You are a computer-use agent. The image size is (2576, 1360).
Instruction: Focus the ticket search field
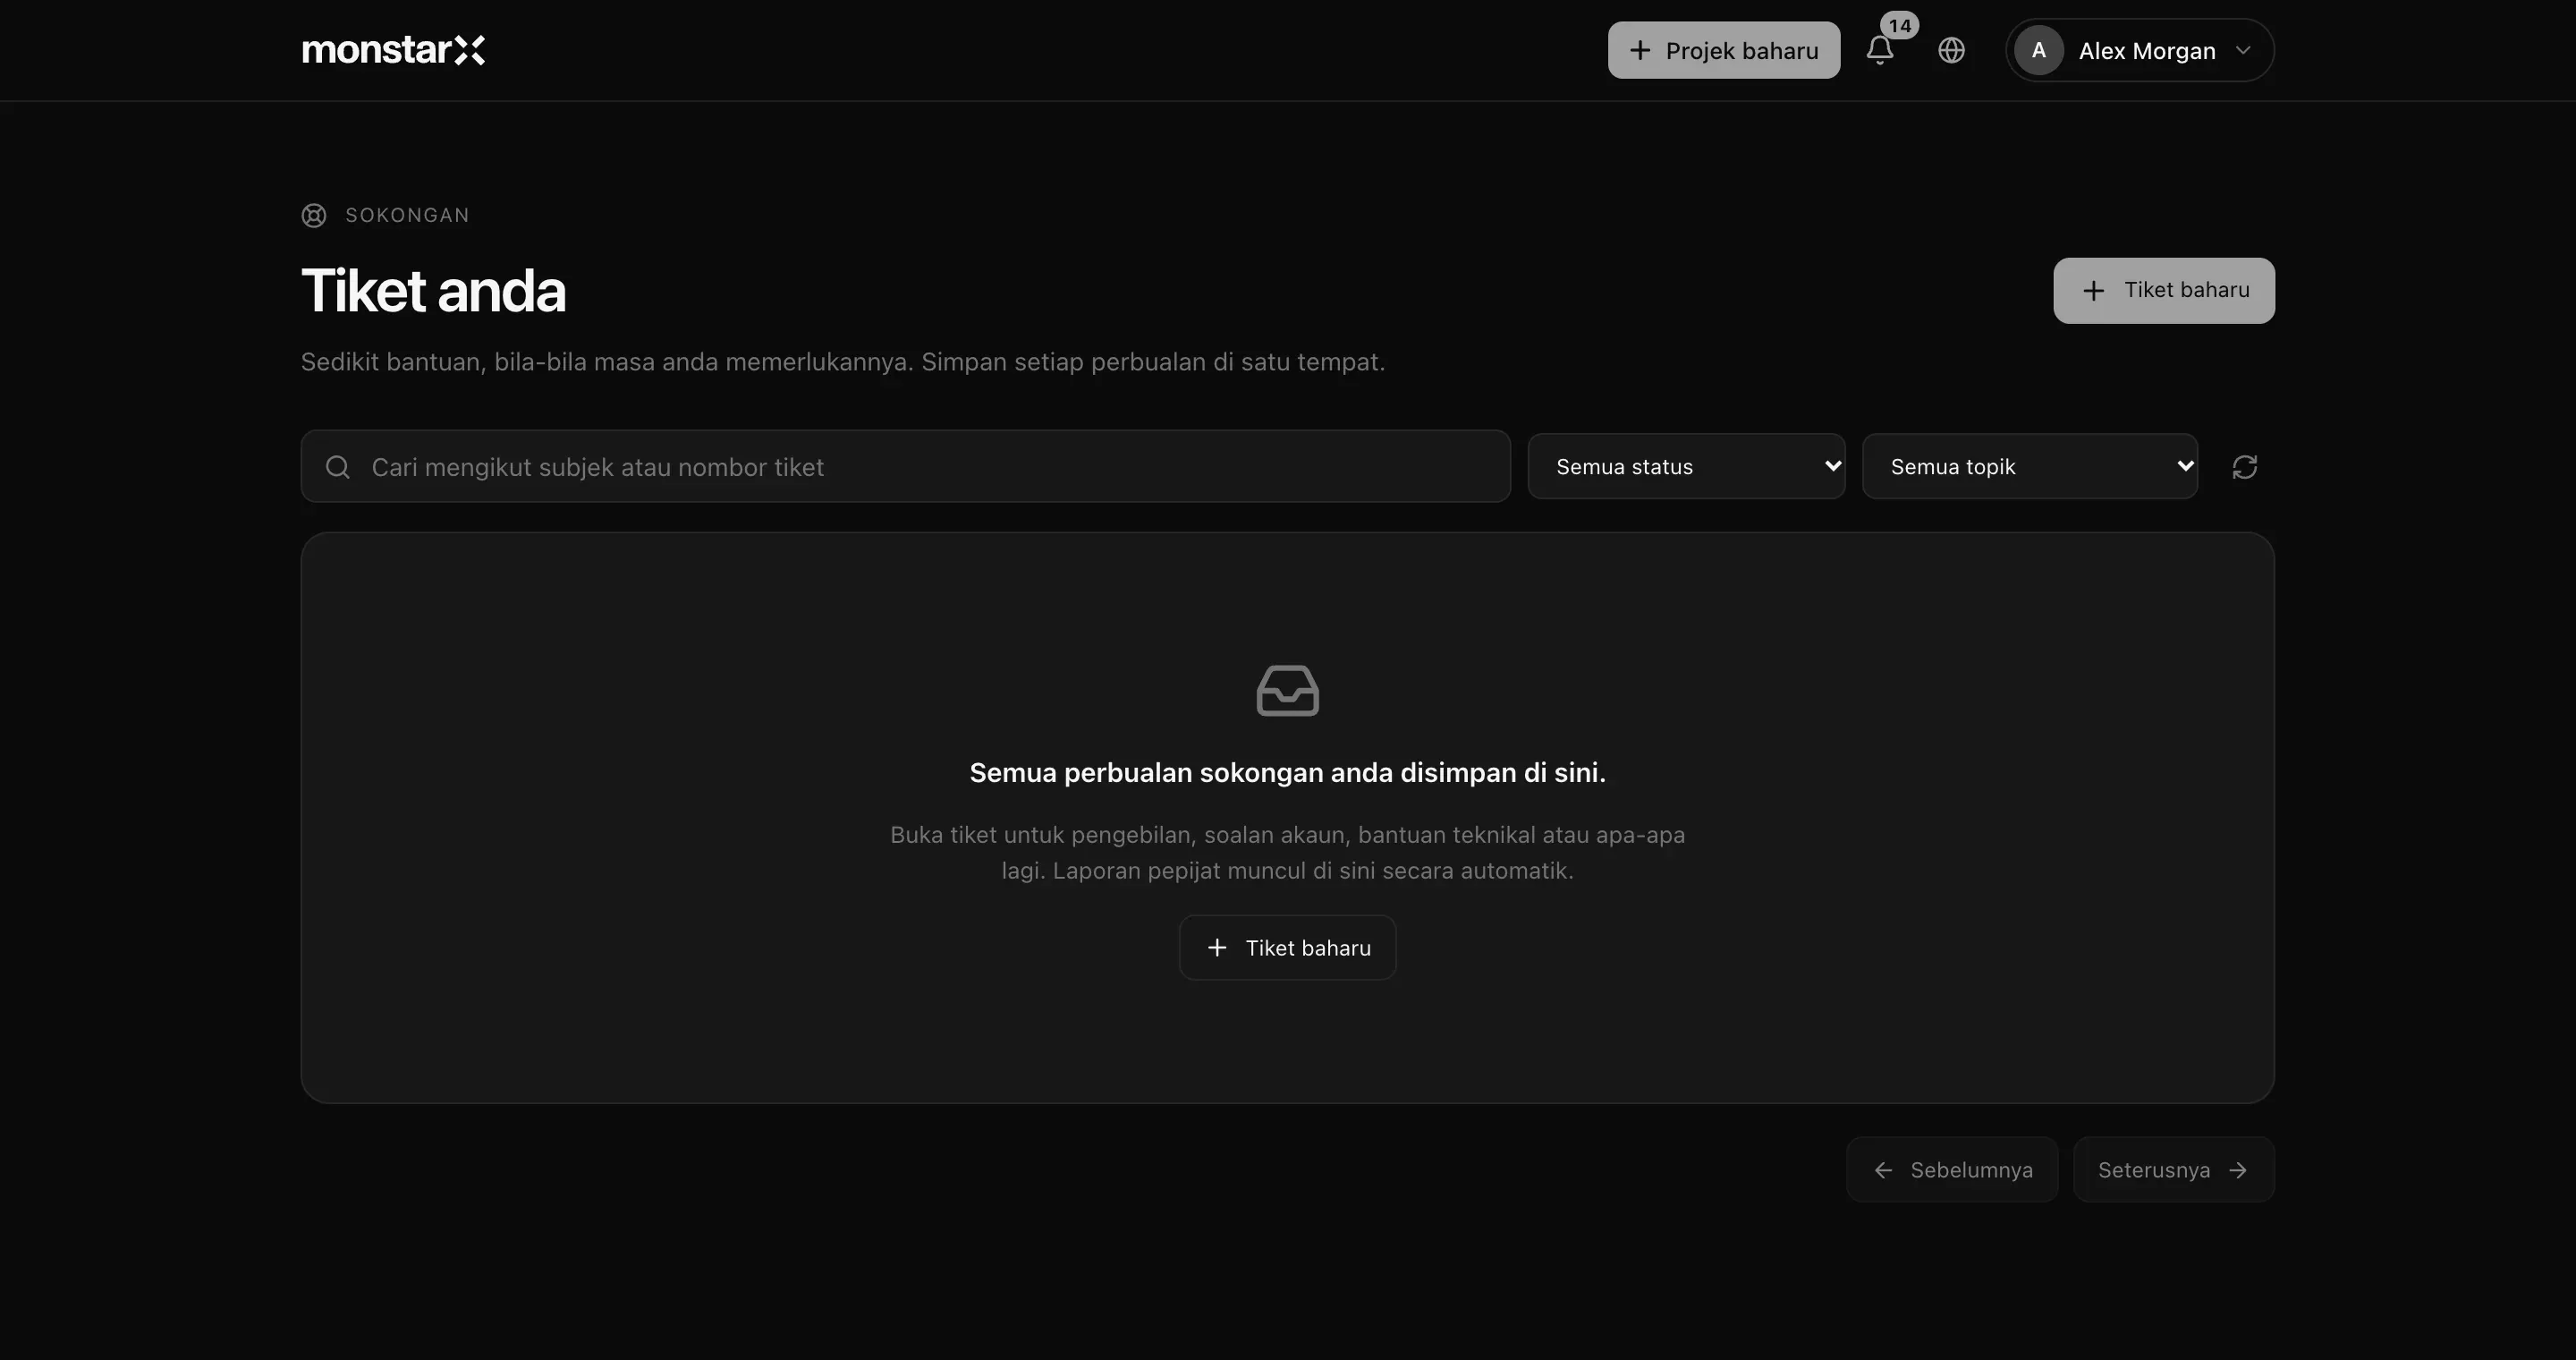tap(905, 466)
